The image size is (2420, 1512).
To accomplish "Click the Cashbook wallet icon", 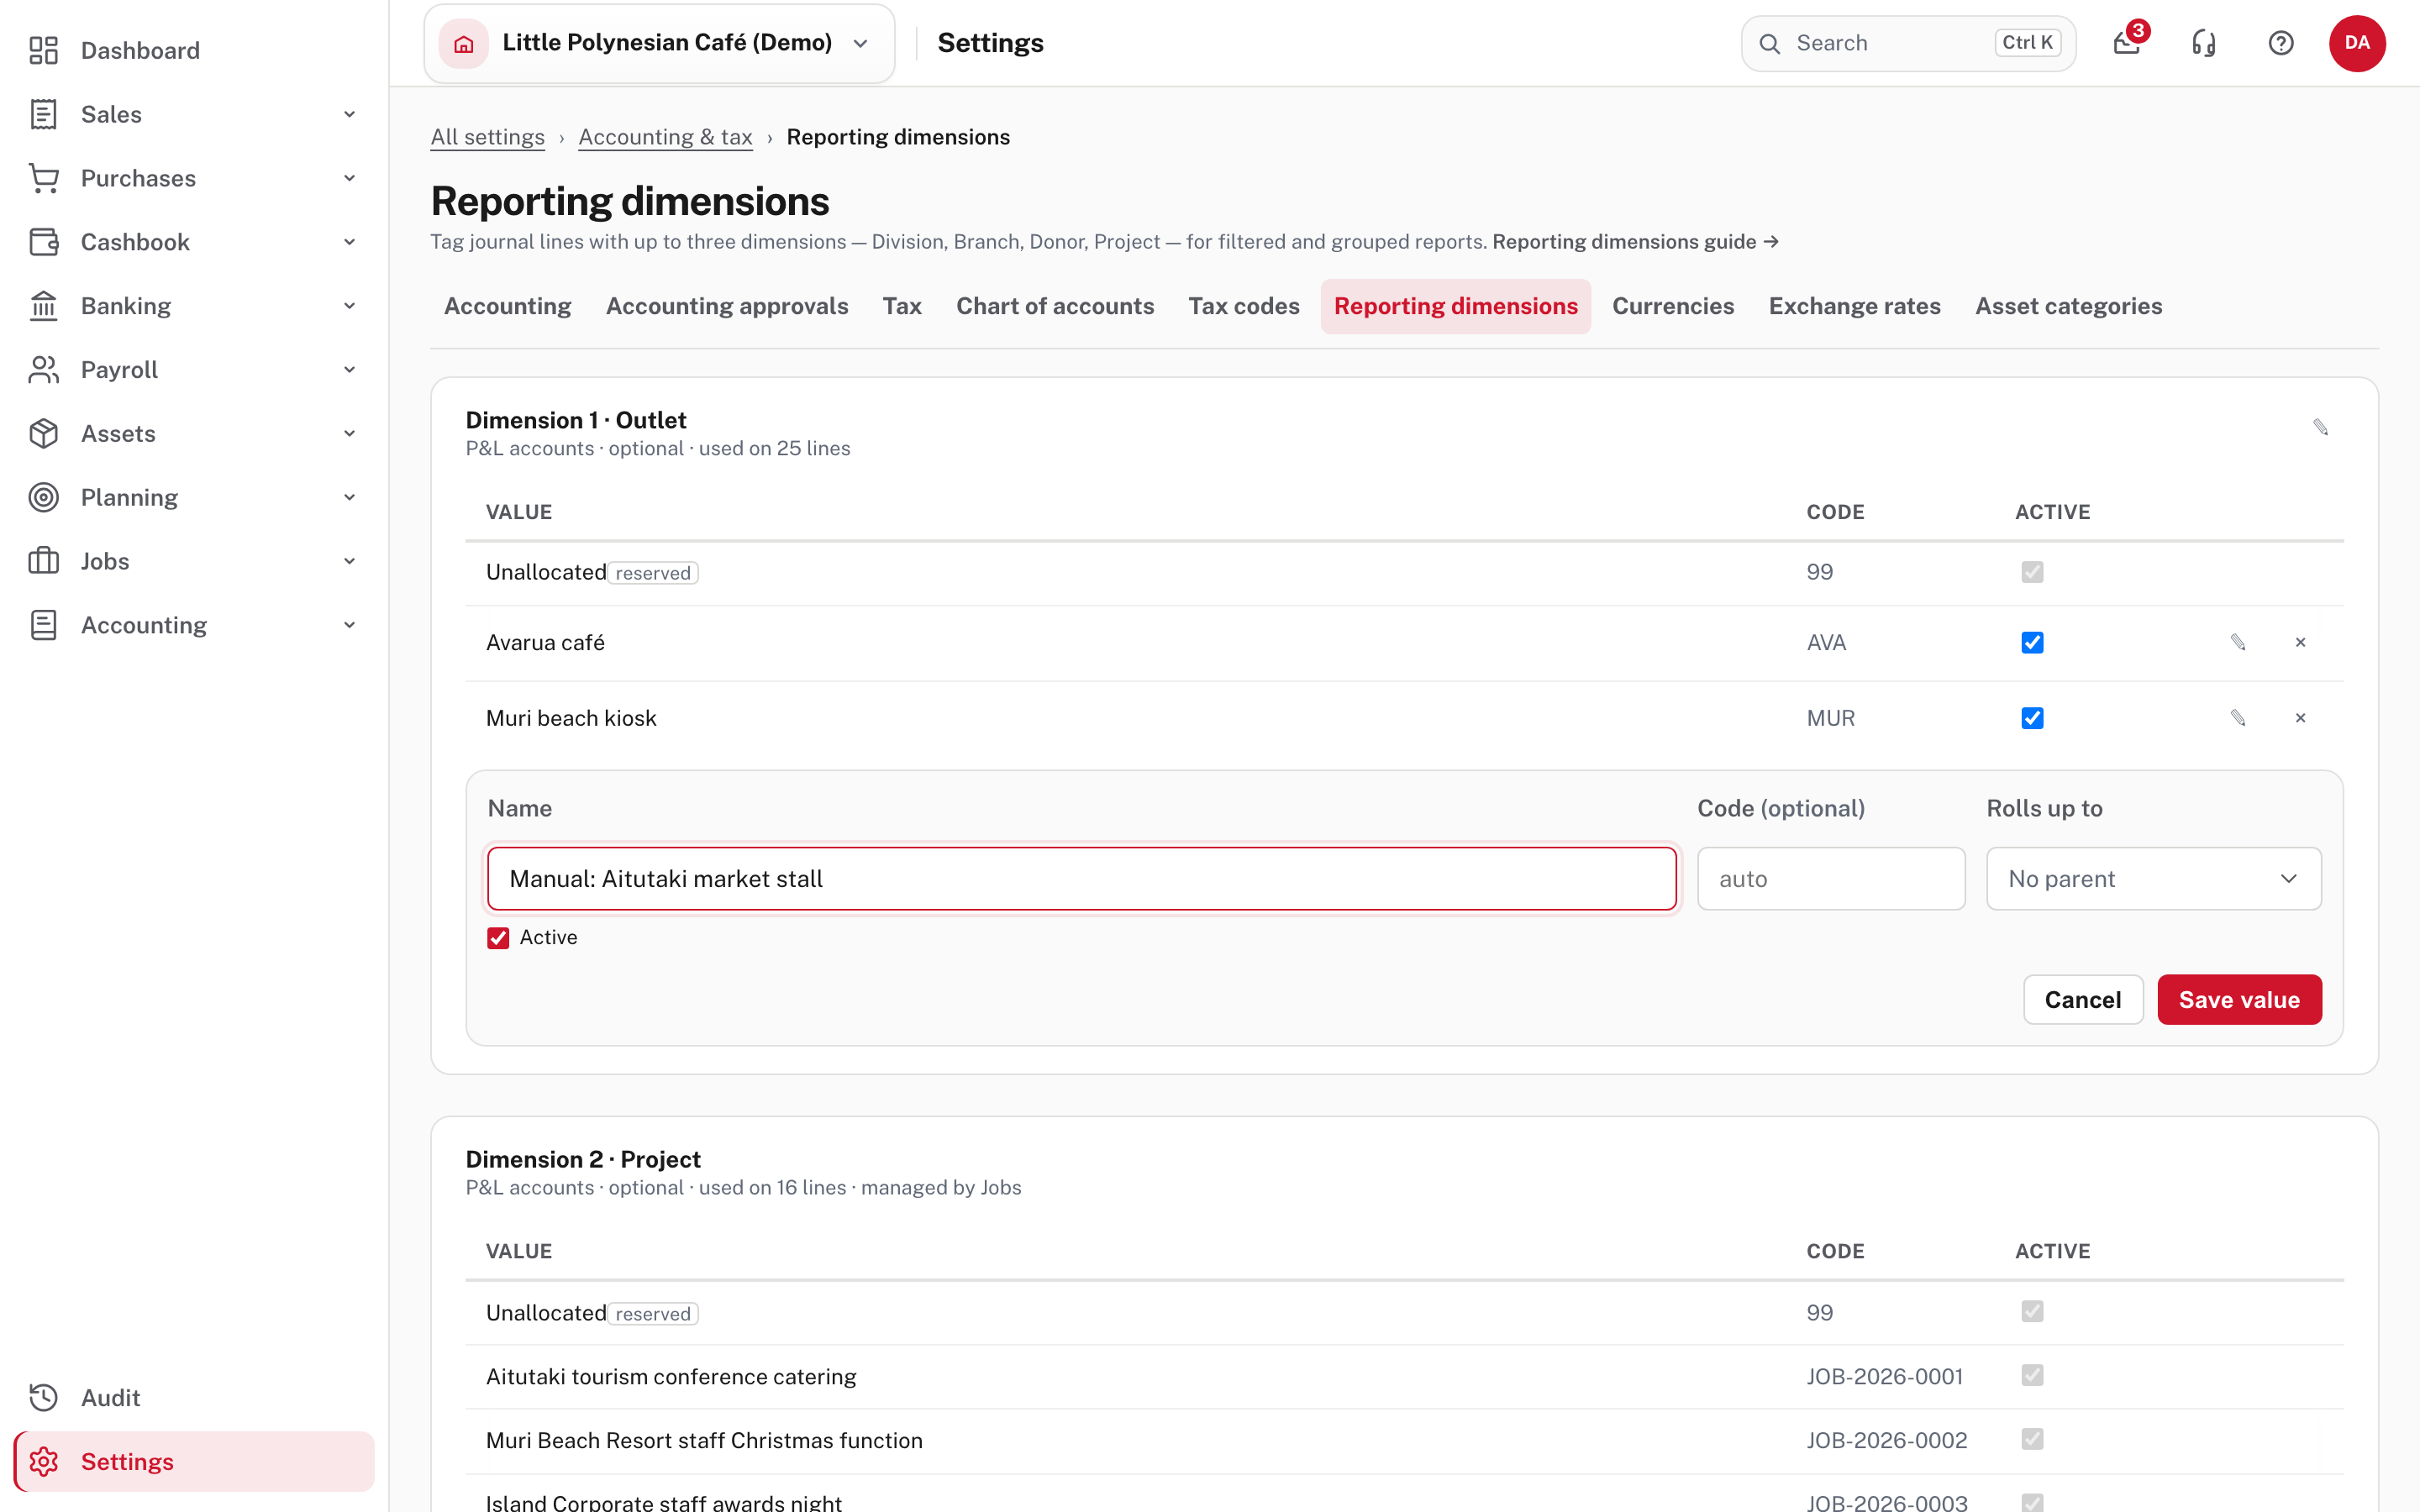I will [43, 242].
